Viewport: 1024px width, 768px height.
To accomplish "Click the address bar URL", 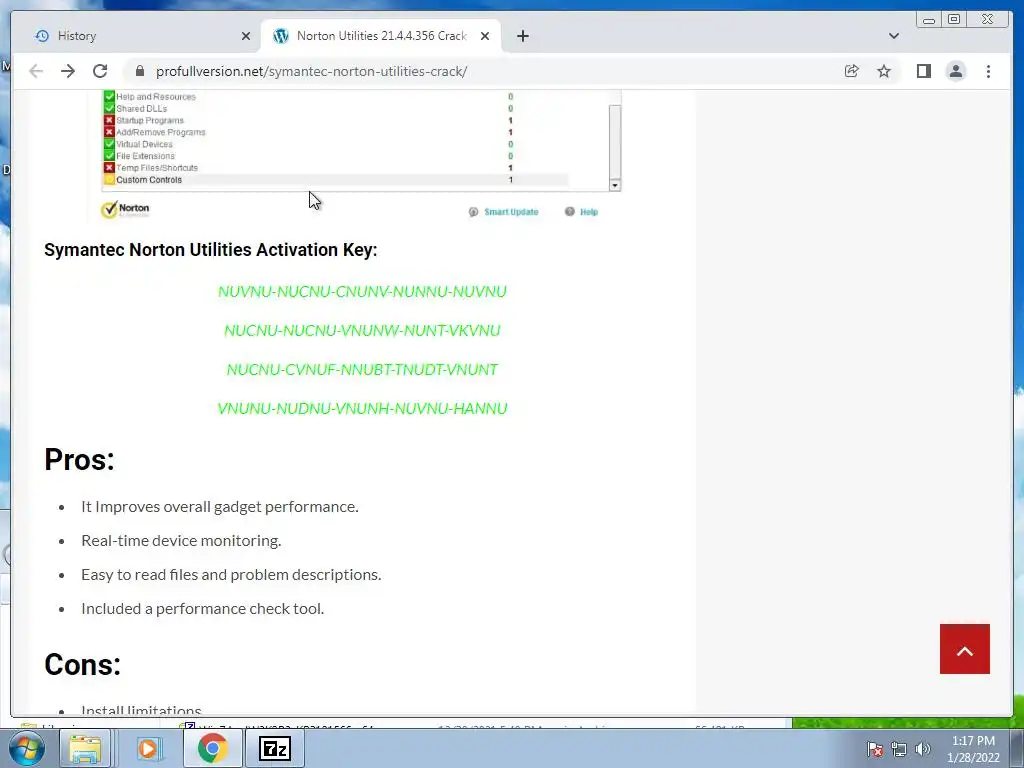I will (311, 71).
